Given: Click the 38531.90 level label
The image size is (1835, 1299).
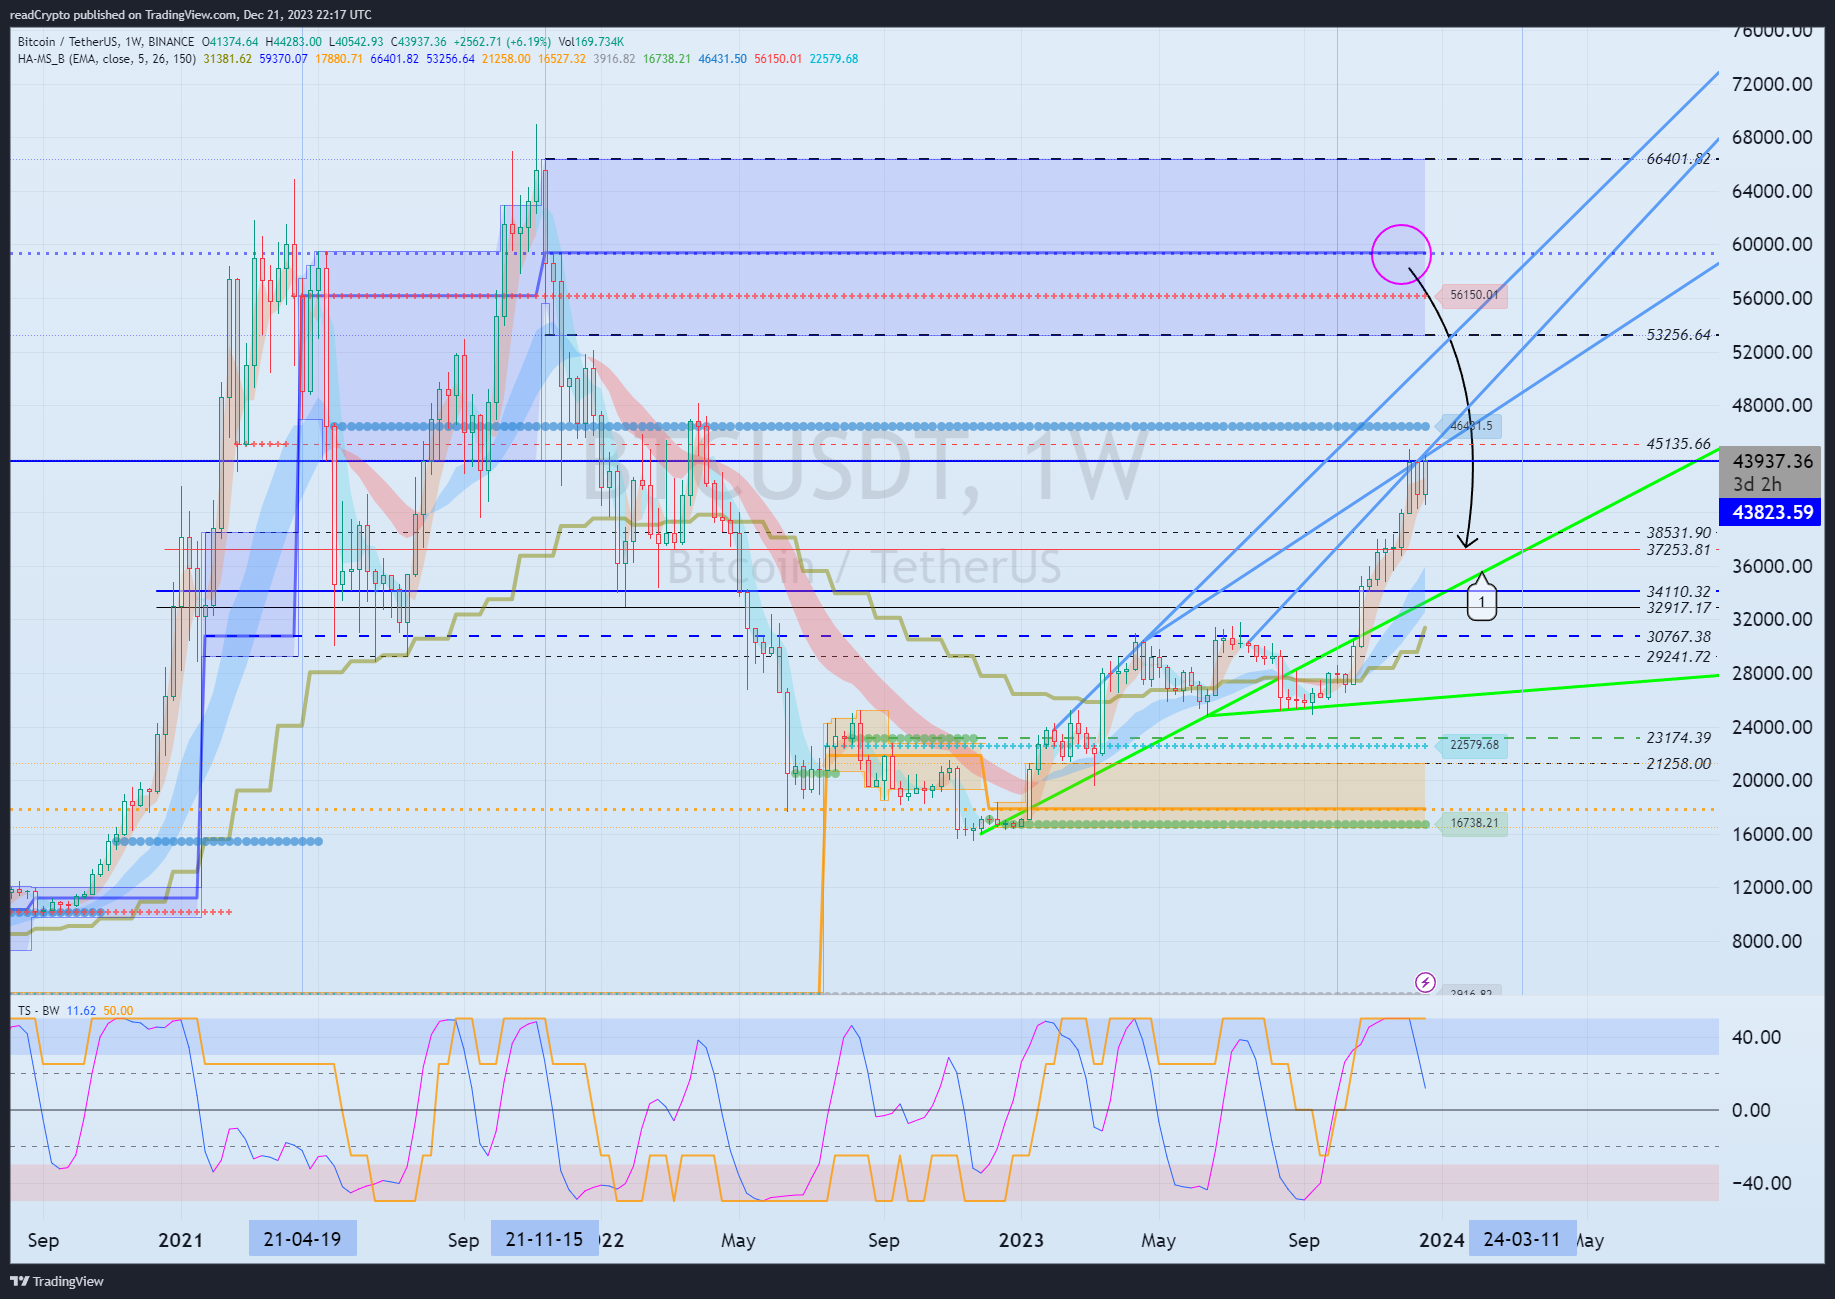Looking at the screenshot, I should click(1678, 533).
